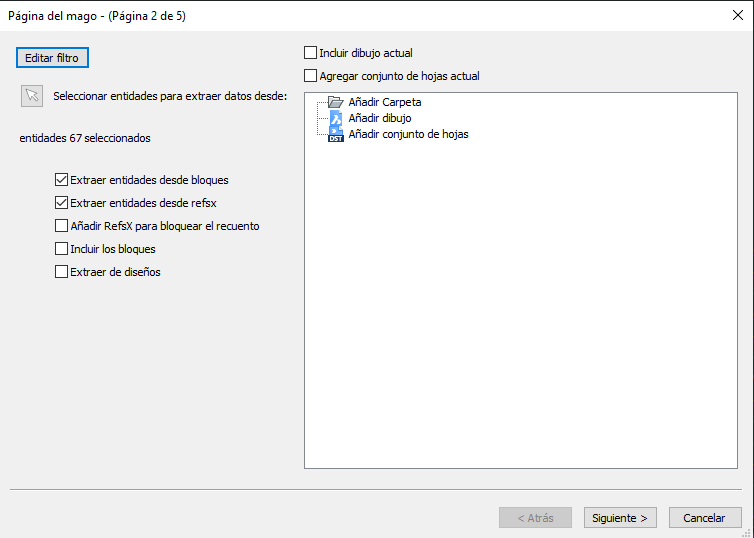Click the Cancelar button
The image size is (754, 538).
pyautogui.click(x=704, y=518)
